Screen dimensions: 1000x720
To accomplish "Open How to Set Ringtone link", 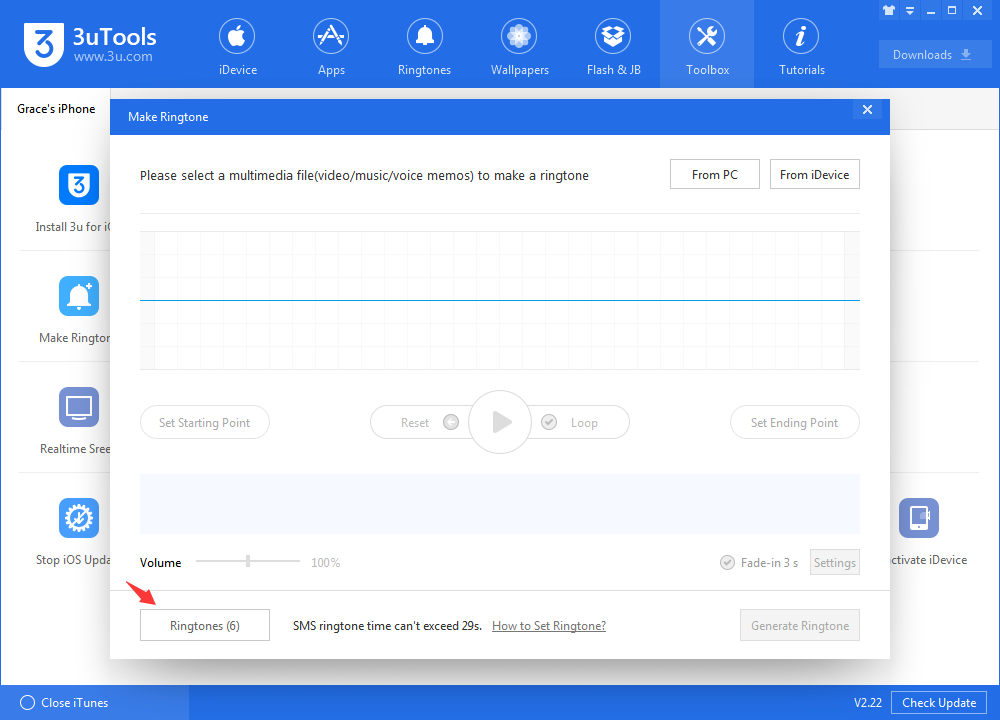I will tap(549, 626).
